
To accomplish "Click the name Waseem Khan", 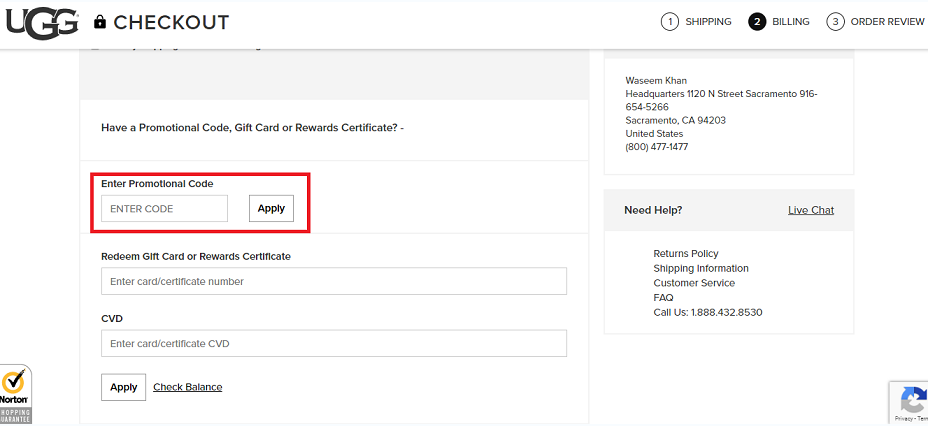I will (x=656, y=80).
